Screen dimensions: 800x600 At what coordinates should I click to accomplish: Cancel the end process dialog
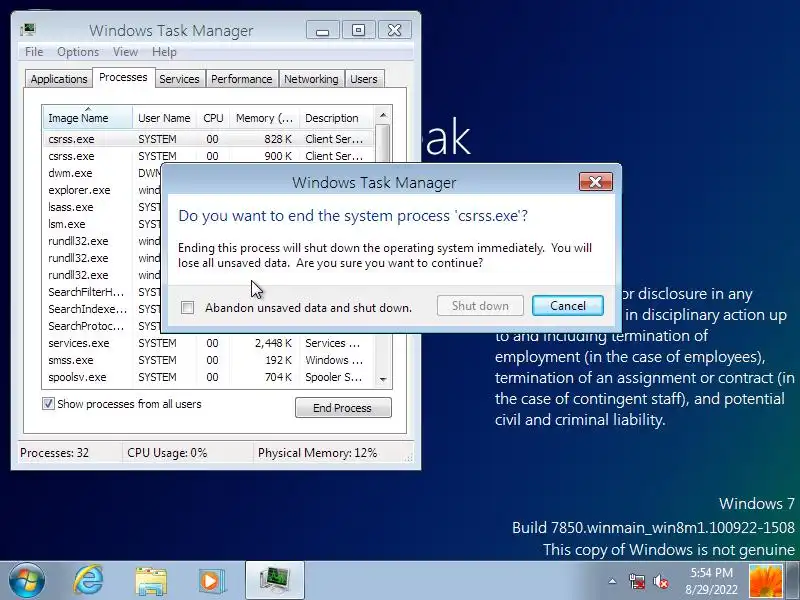(568, 306)
